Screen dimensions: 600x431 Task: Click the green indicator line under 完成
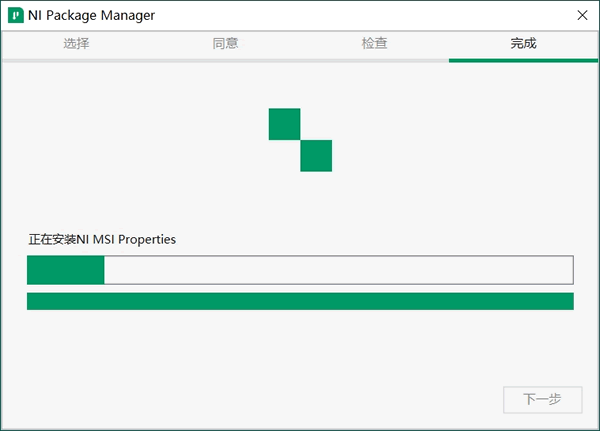point(523,60)
